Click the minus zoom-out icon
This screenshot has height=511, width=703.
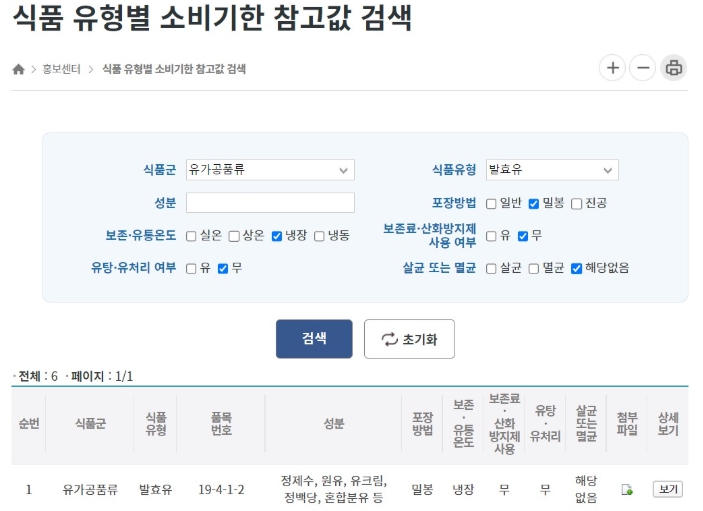coord(643,68)
